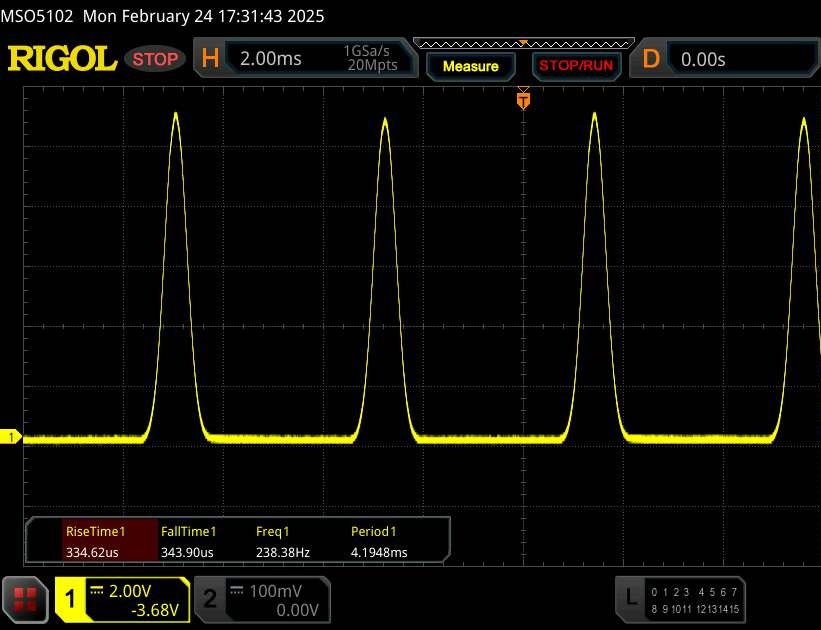The width and height of the screenshot is (821, 630).
Task: Toggle the STOP/RUN button
Action: click(x=576, y=66)
